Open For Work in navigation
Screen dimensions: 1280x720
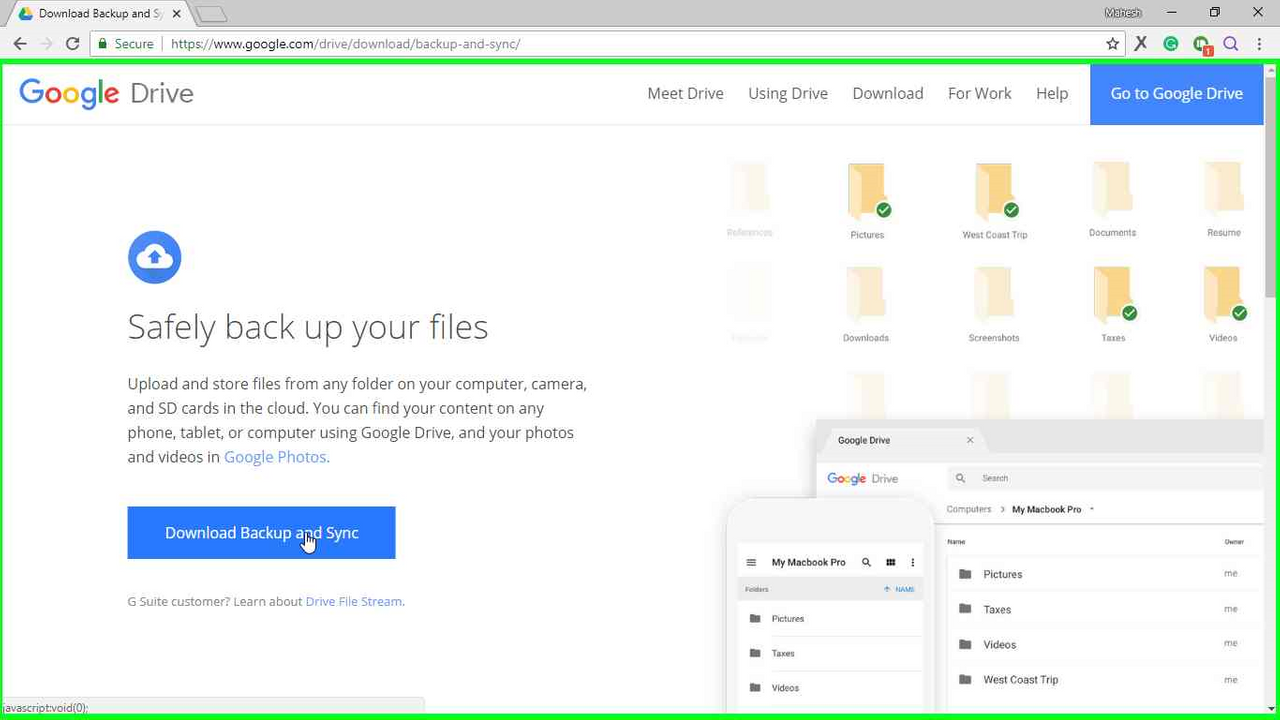[x=980, y=93]
